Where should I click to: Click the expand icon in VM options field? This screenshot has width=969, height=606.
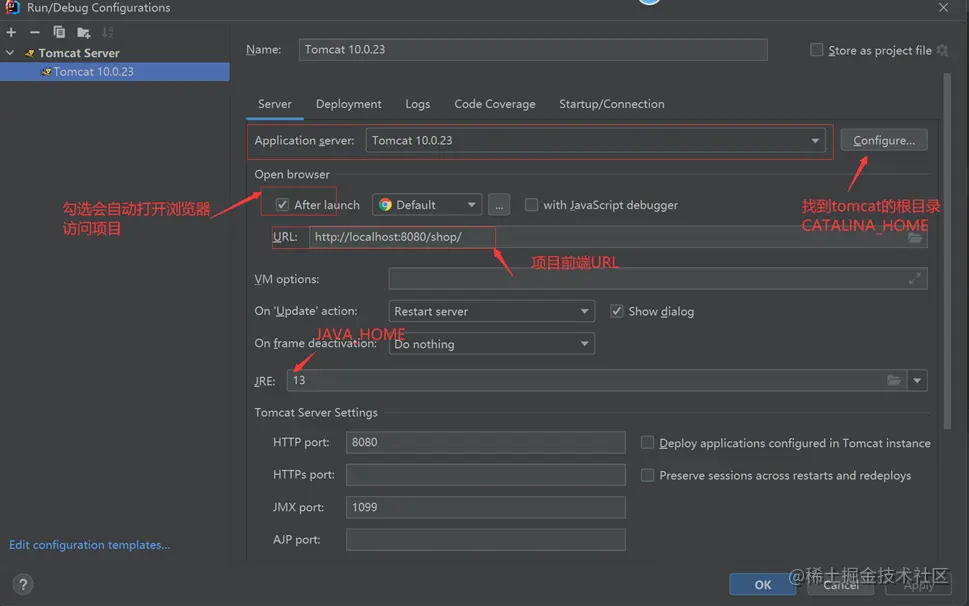pos(914,279)
